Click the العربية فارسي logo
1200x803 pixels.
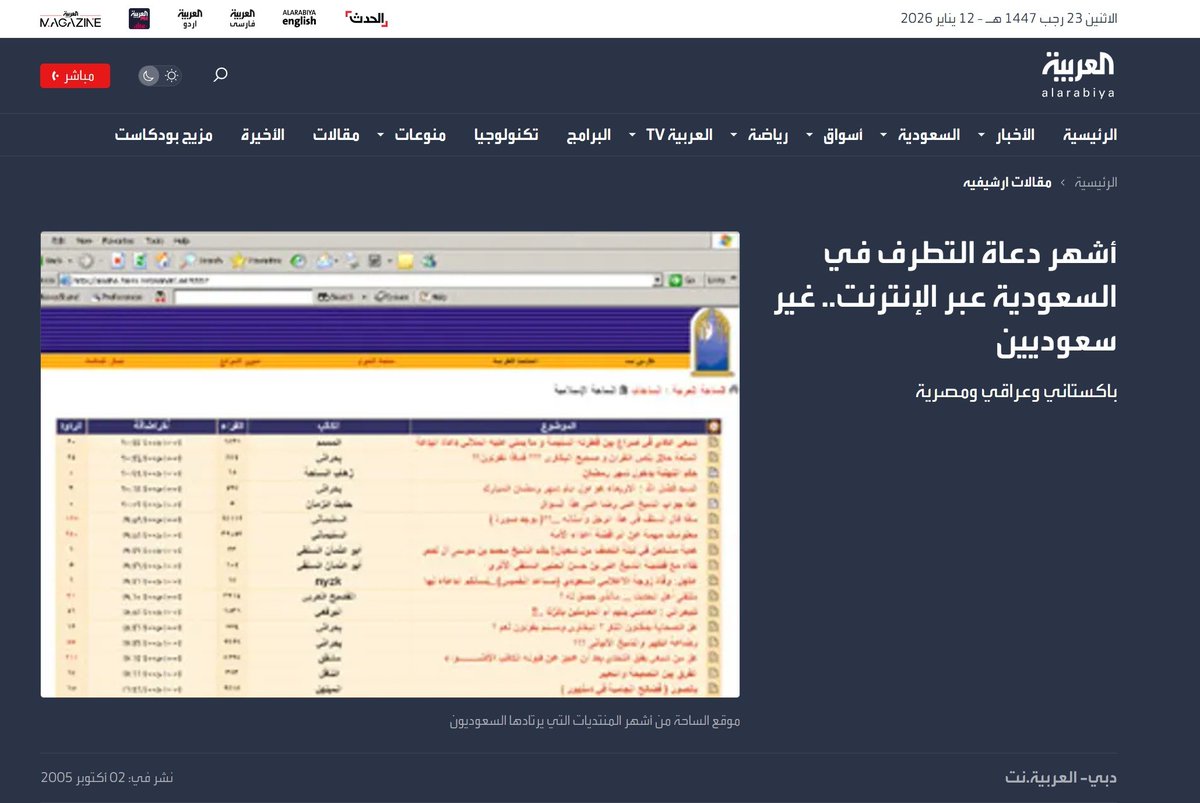click(241, 18)
